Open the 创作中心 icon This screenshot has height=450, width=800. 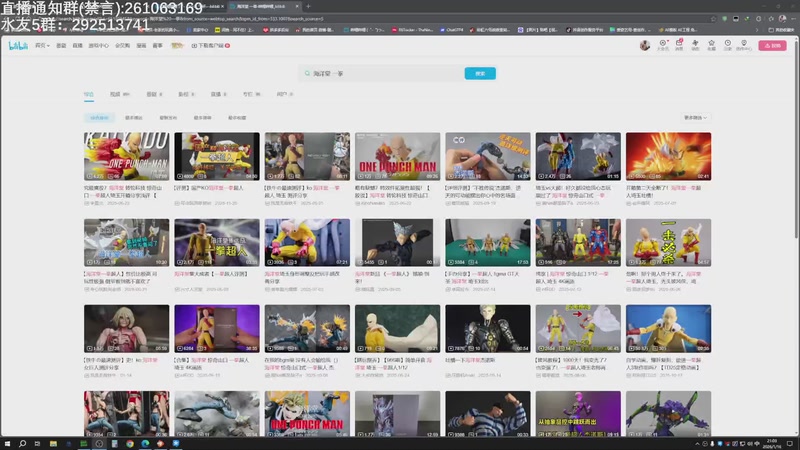(744, 45)
